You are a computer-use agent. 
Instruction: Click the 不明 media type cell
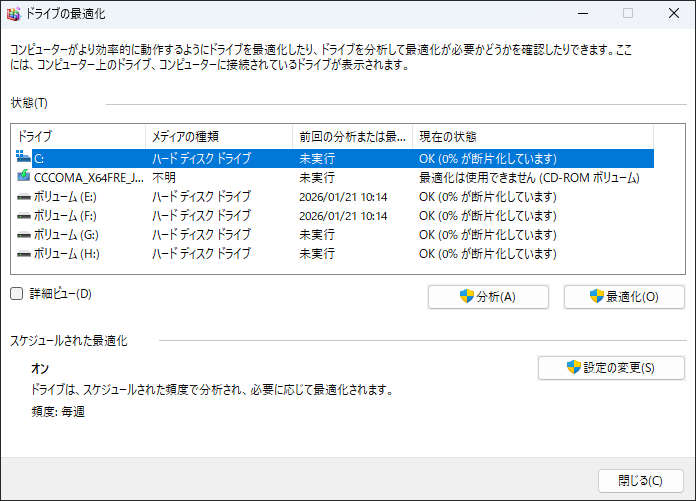[164, 178]
